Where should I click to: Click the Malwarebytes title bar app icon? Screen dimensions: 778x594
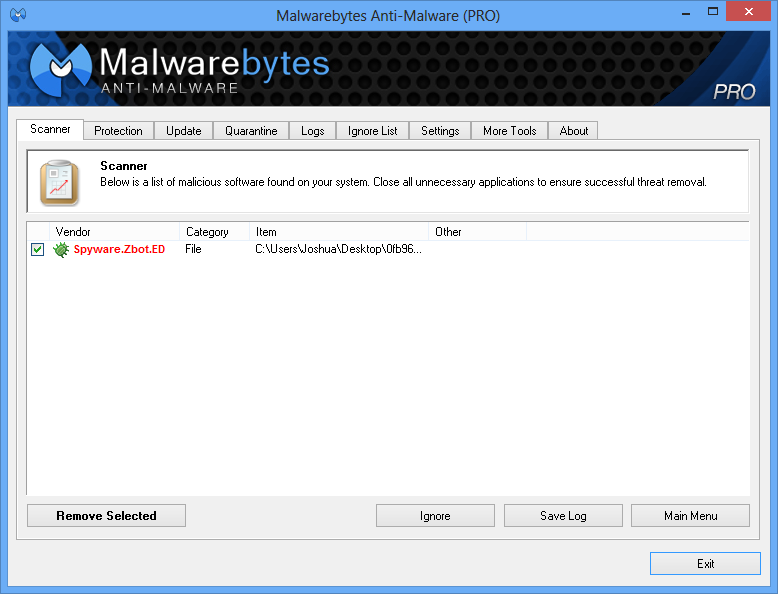17,15
